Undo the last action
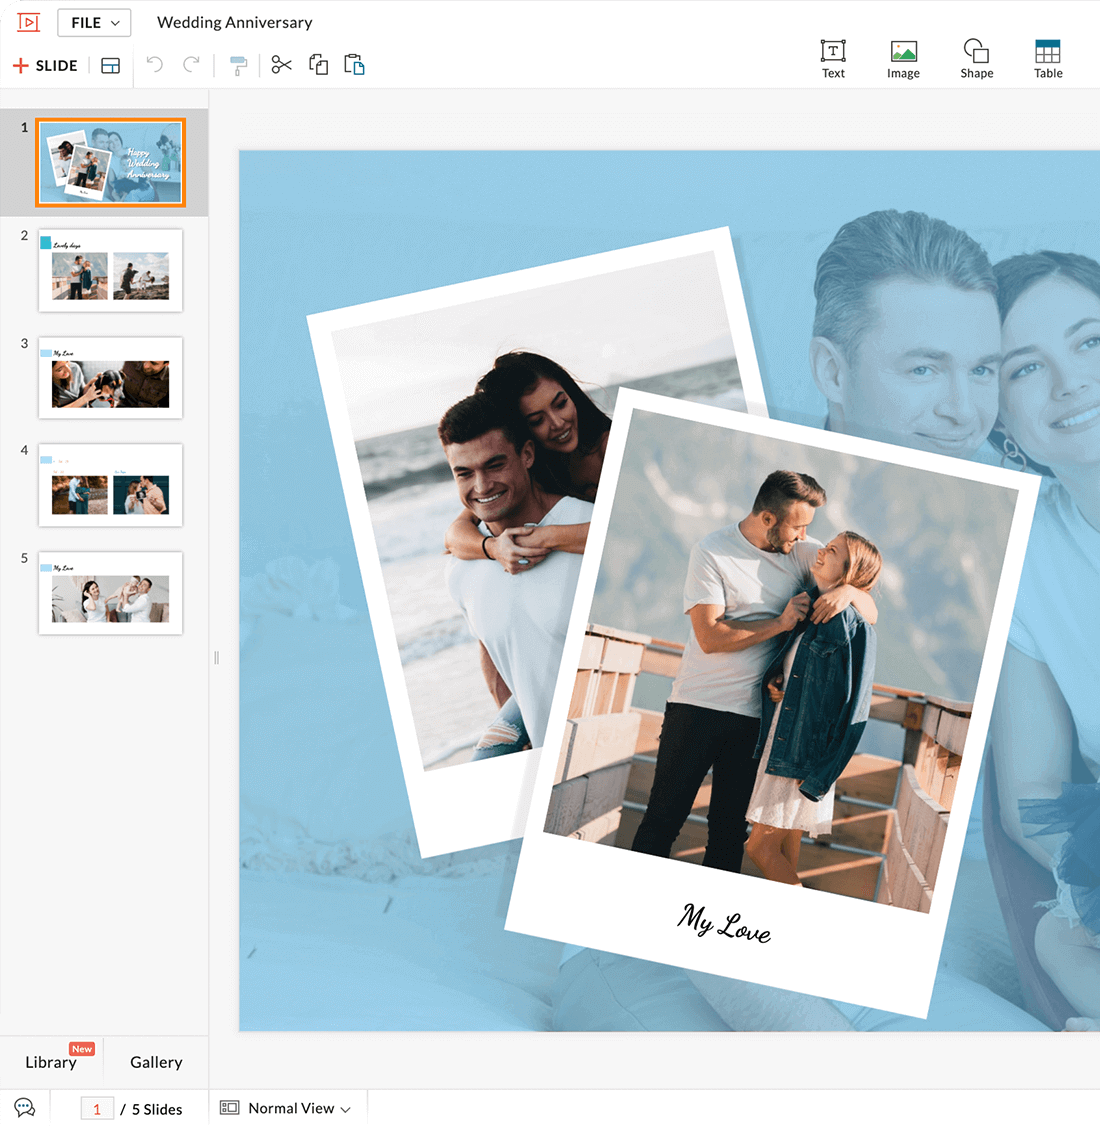This screenshot has width=1100, height=1127. click(x=155, y=65)
